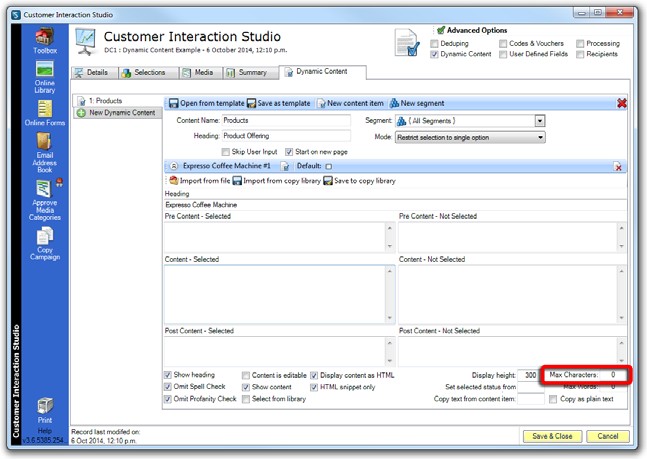Click the Heading Product Offering field
This screenshot has width=647, height=459.
point(286,136)
